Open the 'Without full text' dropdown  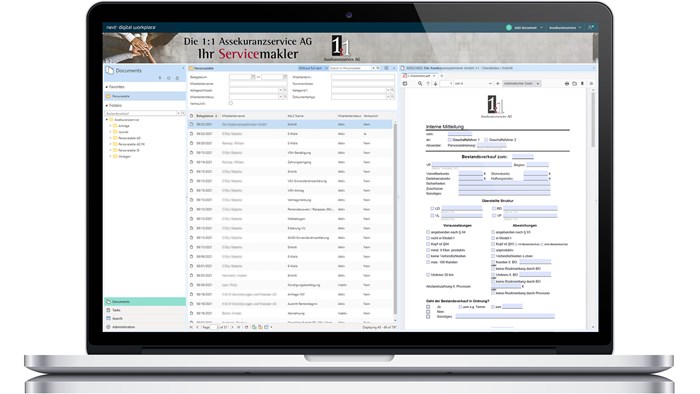(x=313, y=68)
